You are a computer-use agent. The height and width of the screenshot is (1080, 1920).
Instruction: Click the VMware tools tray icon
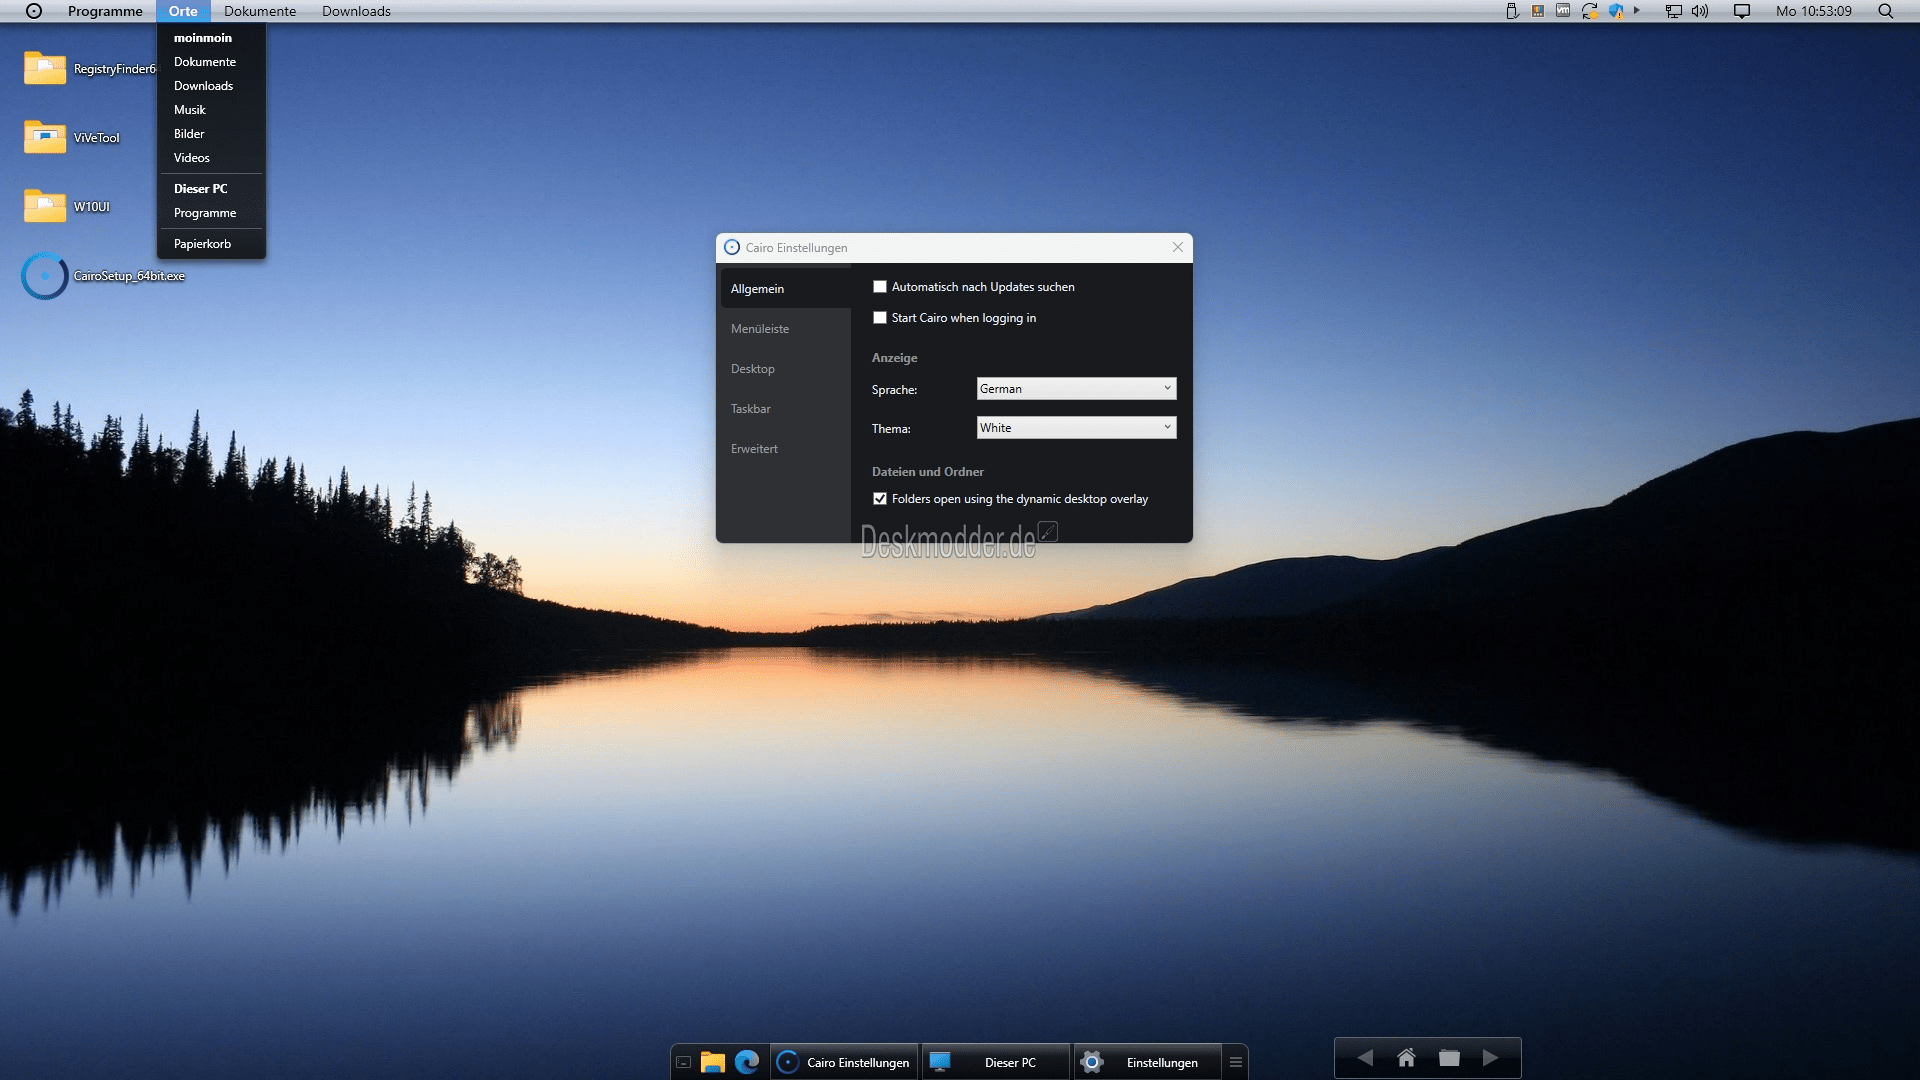pos(1563,10)
